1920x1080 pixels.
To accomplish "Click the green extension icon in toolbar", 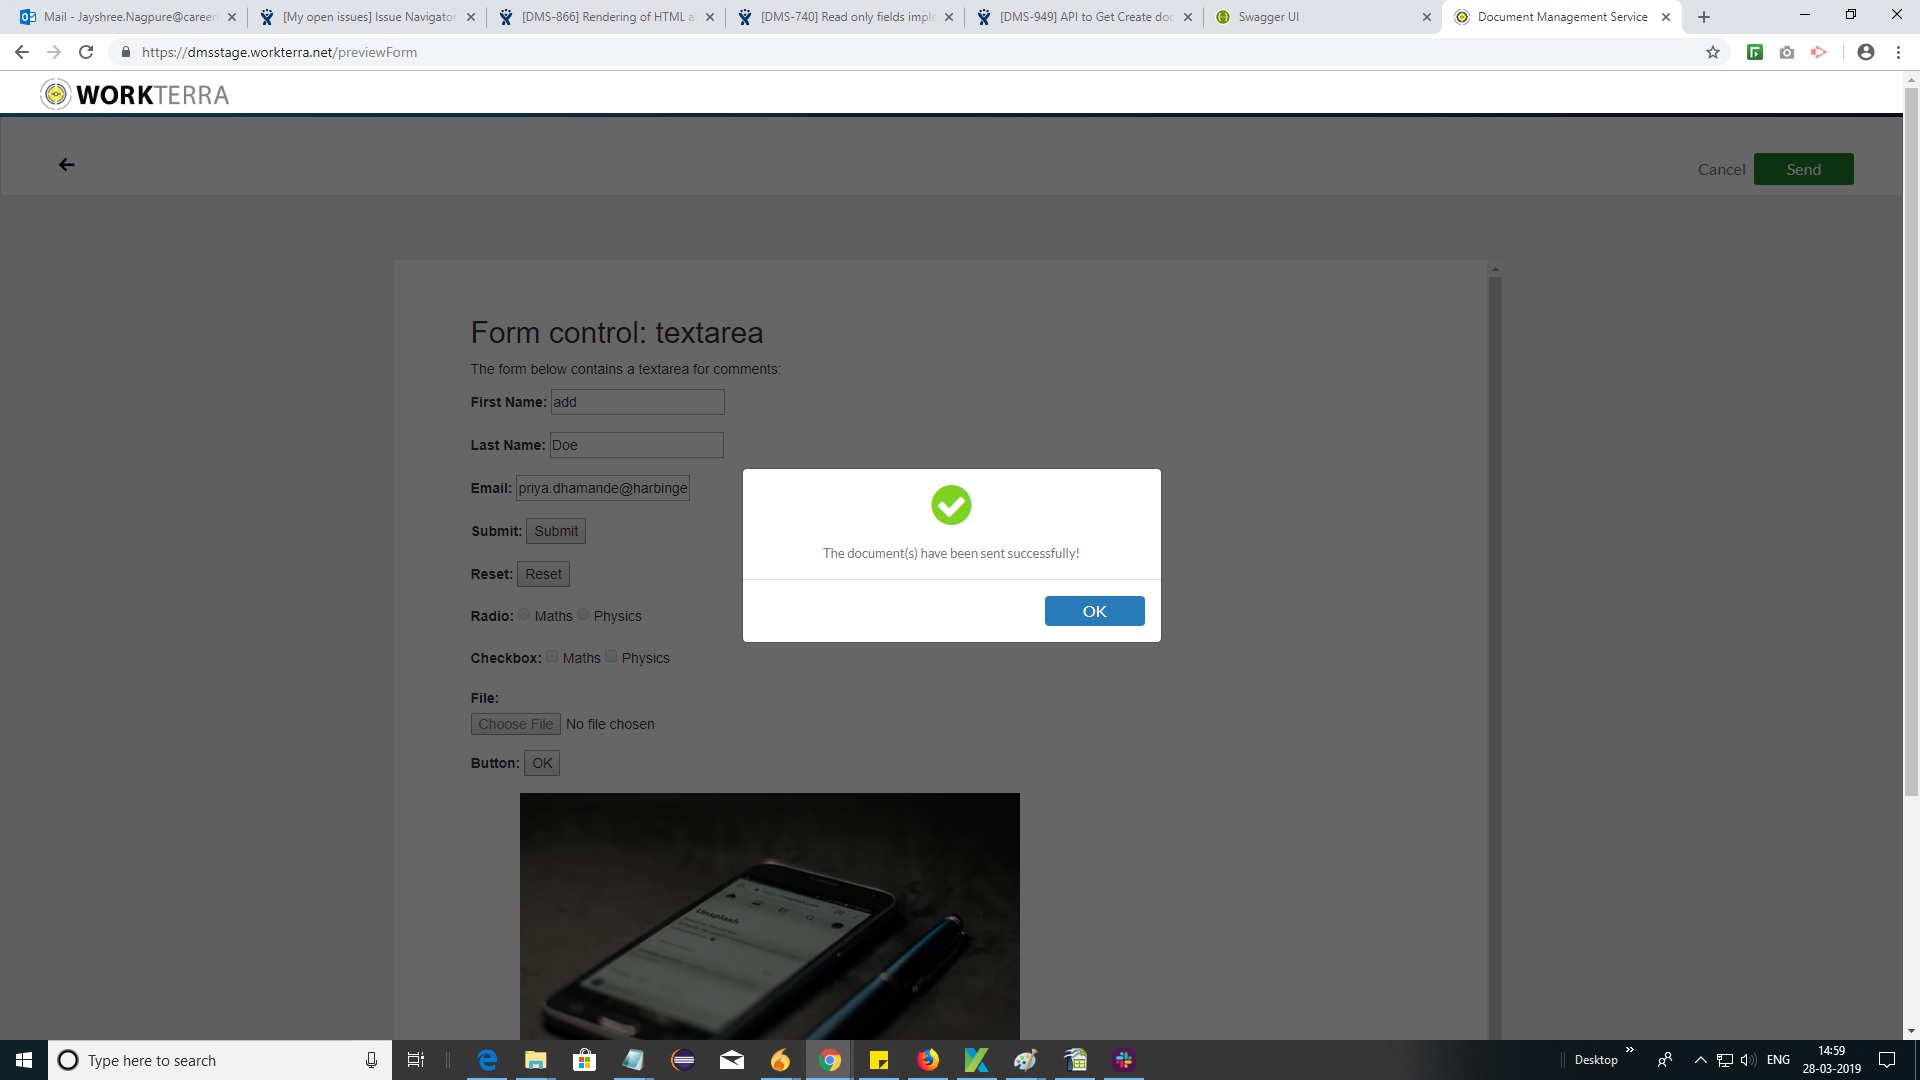I will tap(1755, 52).
